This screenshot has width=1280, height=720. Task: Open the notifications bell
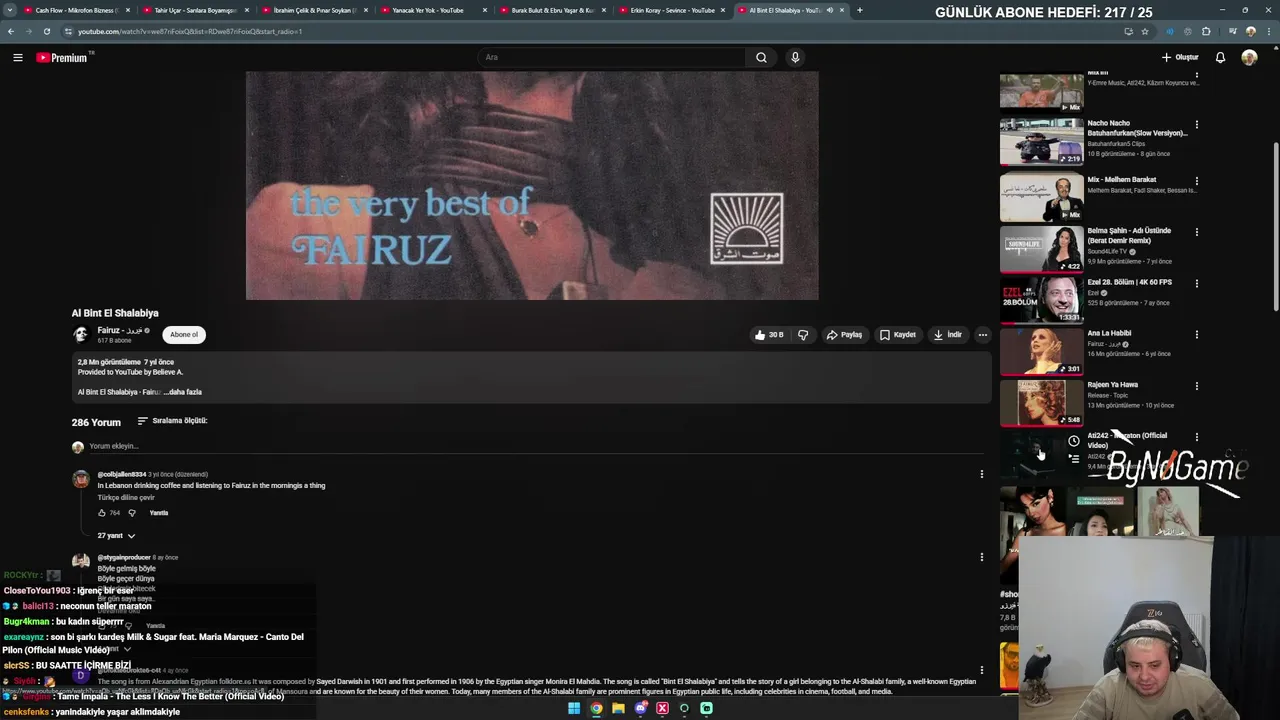tap(1220, 57)
